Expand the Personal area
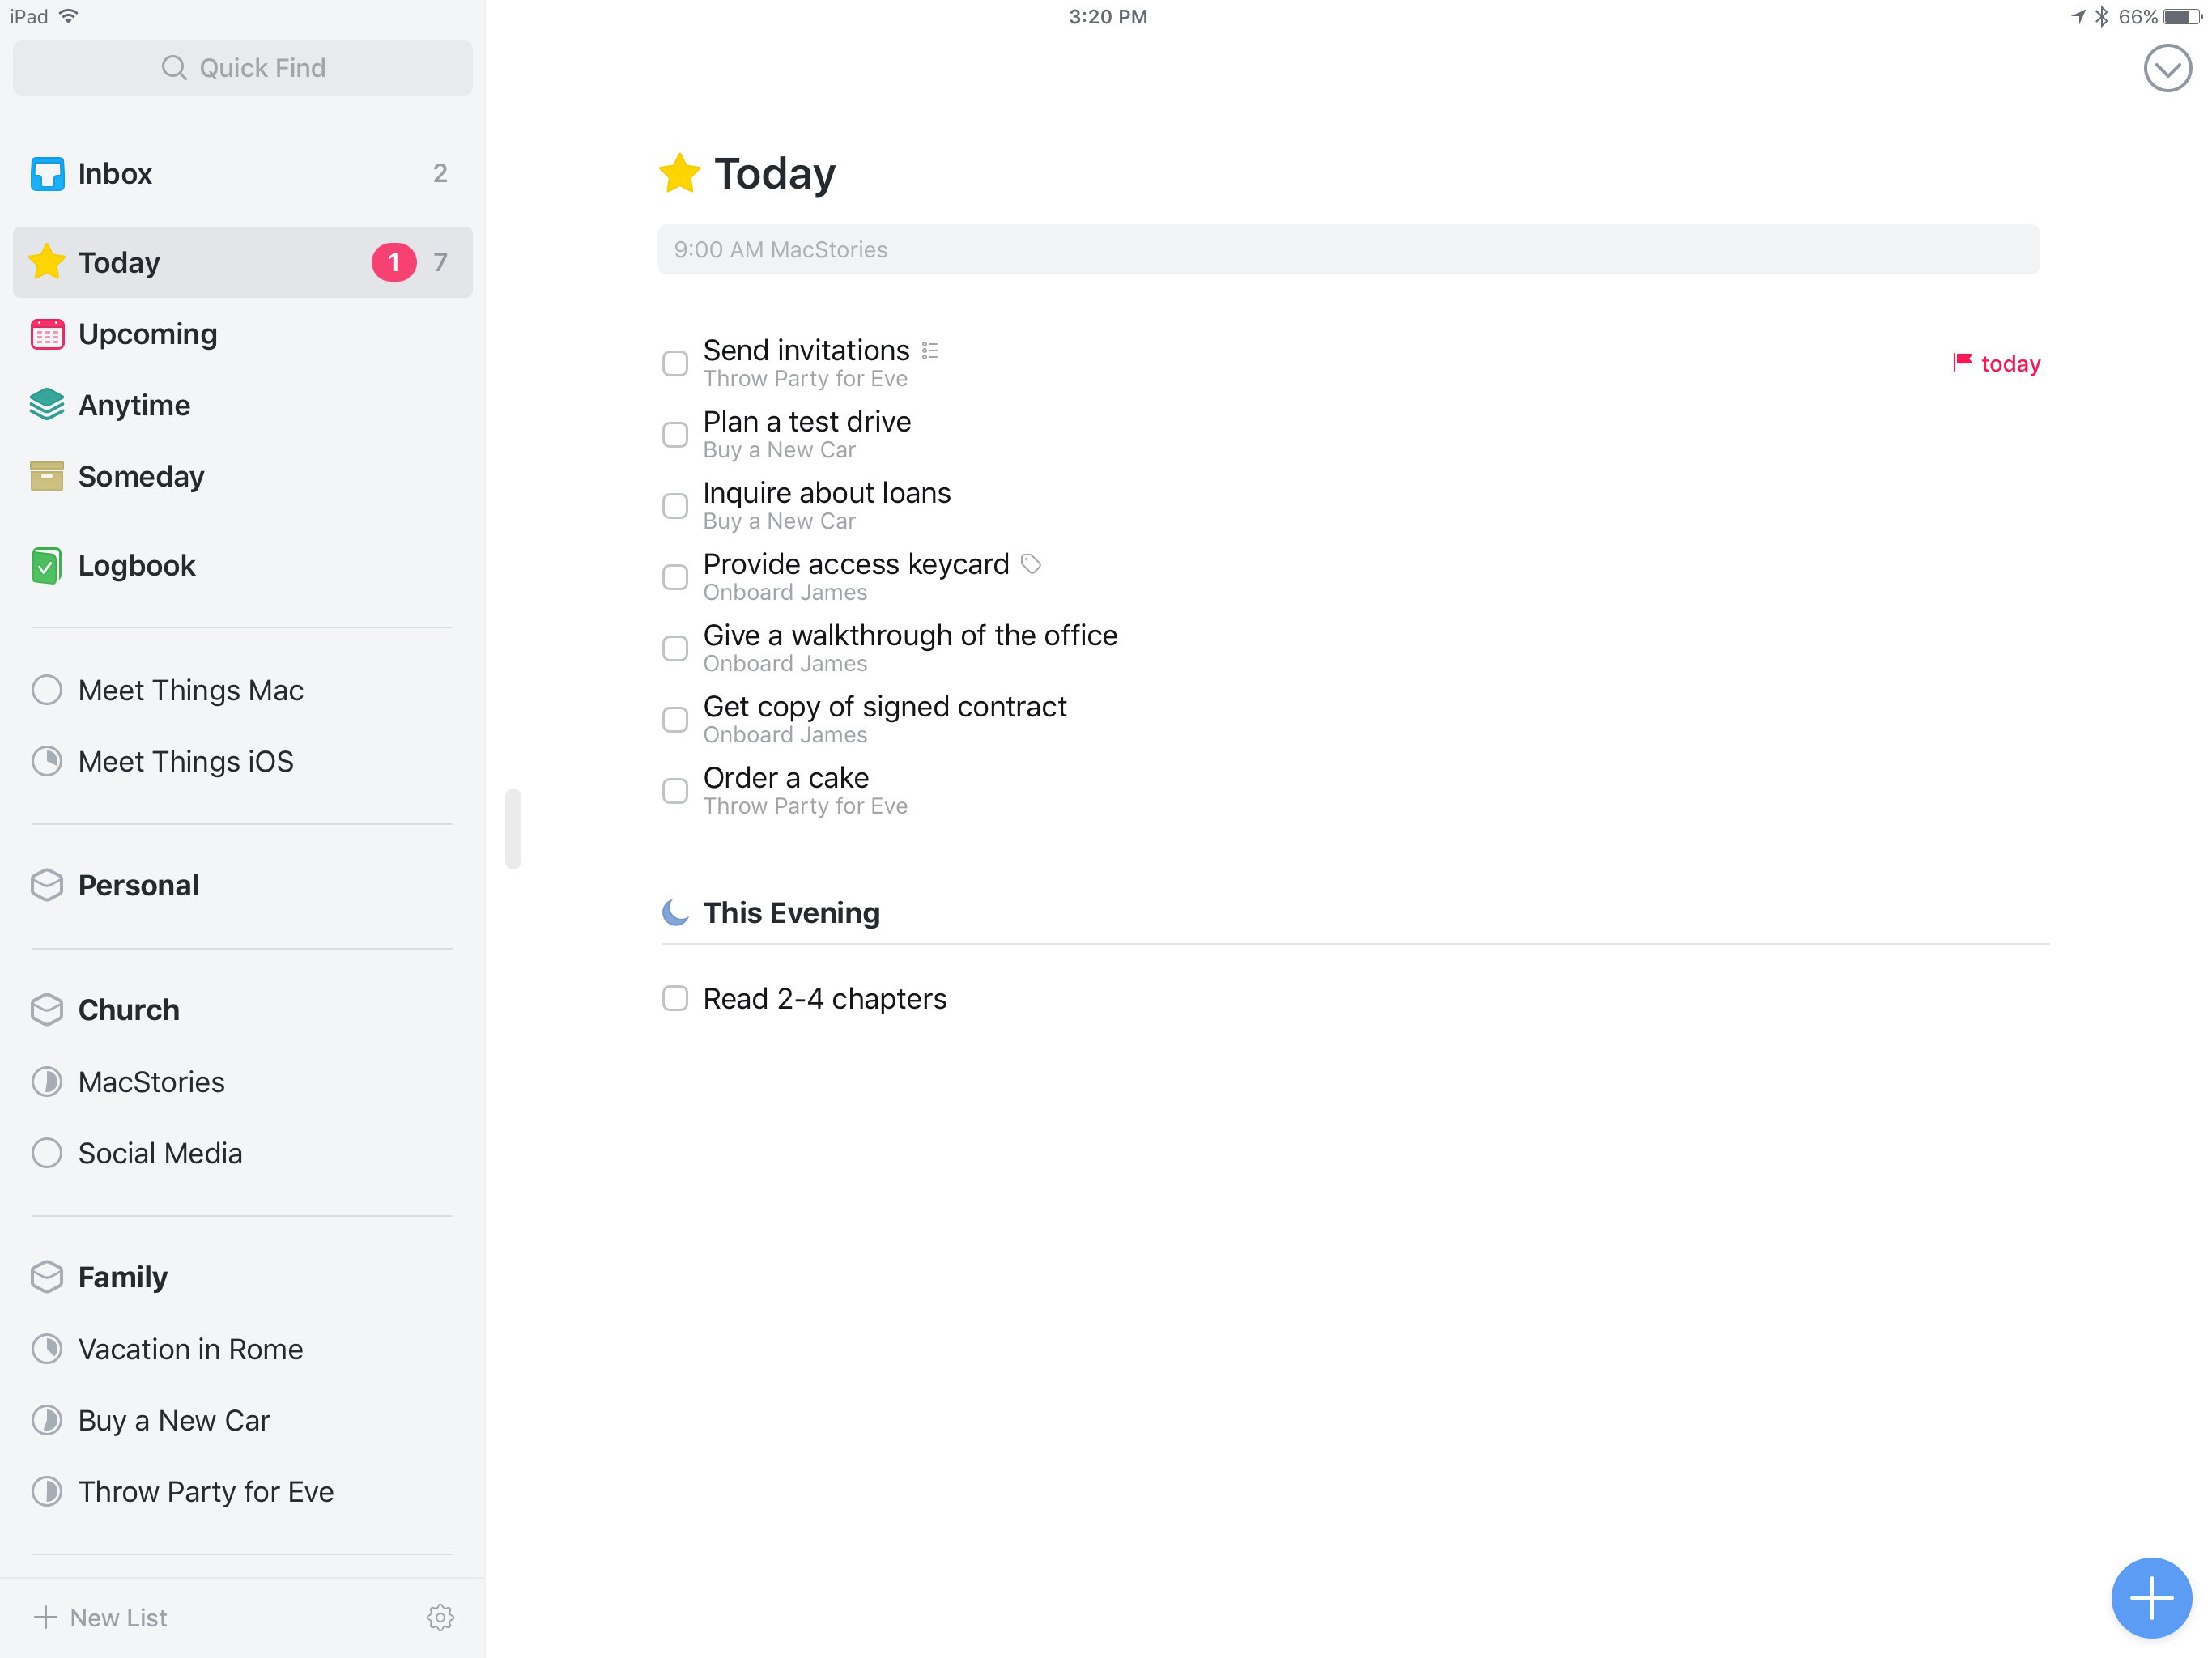This screenshot has width=2212, height=1658. [139, 885]
